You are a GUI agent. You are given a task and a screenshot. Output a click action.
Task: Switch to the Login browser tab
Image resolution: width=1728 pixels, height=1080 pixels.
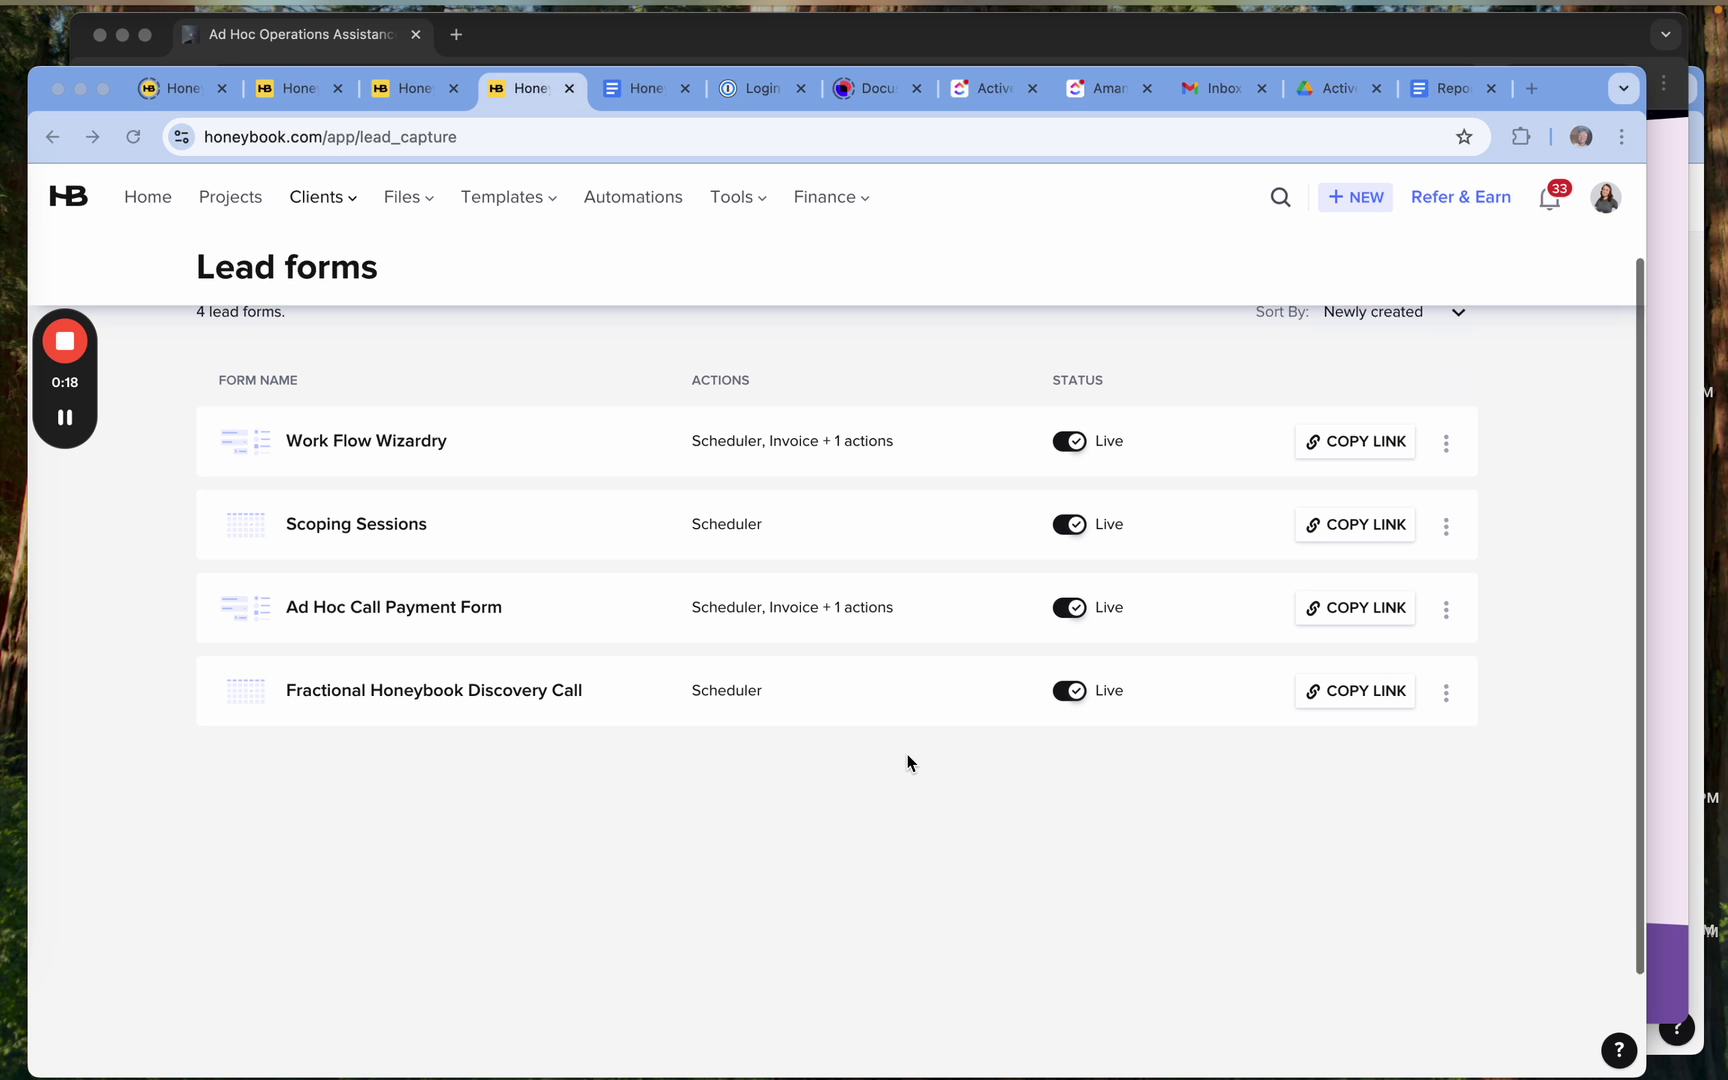coord(763,89)
